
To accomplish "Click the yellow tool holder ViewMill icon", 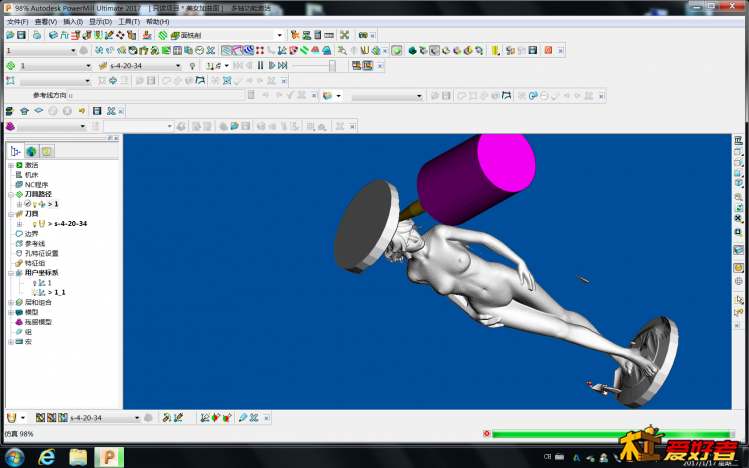I will pos(495,51).
